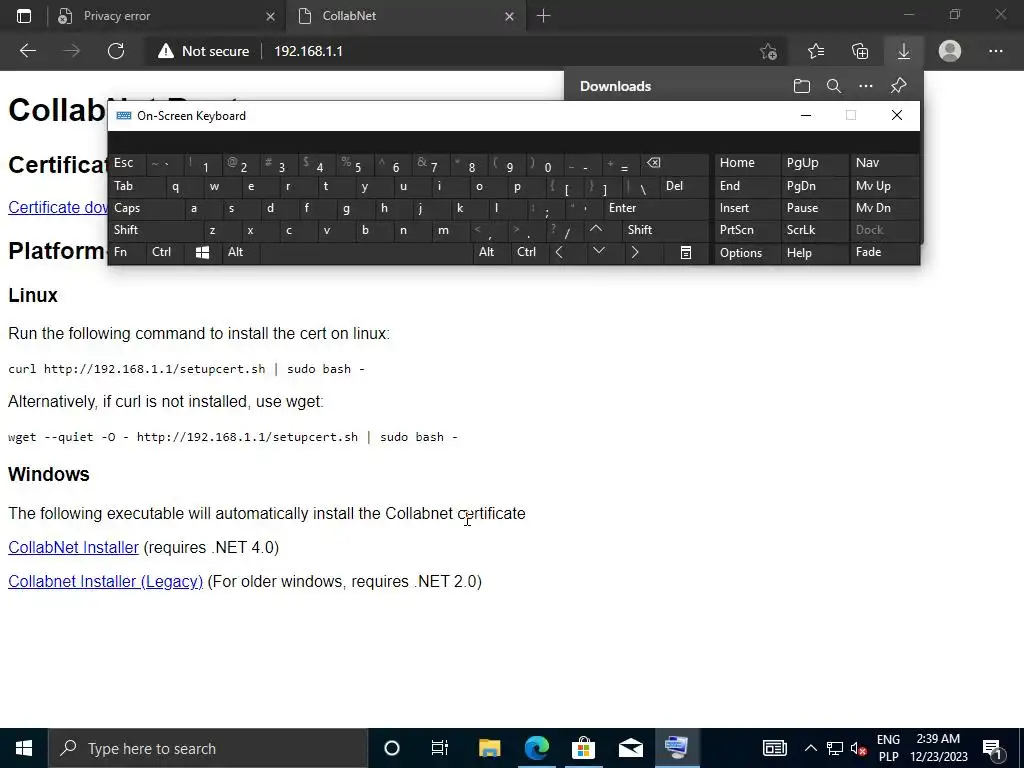Screen dimensions: 1024x768
Task: Toggle left Shift key on keyboard
Action: tap(155, 230)
